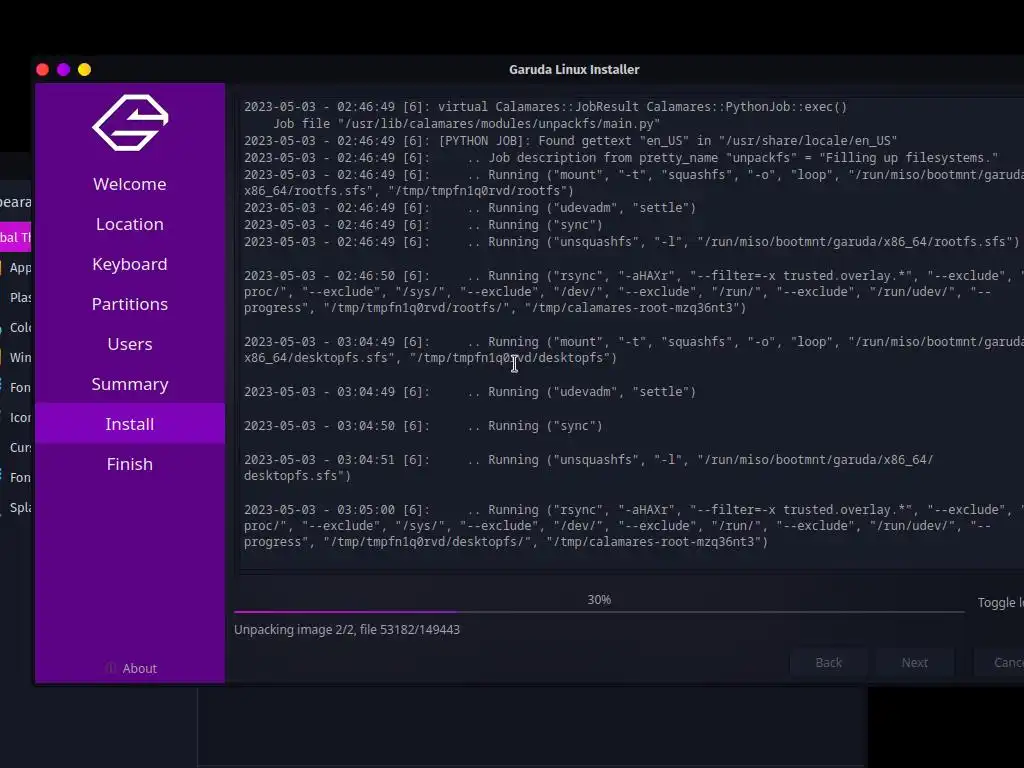Click the installation progress bar at 30%

point(599,612)
